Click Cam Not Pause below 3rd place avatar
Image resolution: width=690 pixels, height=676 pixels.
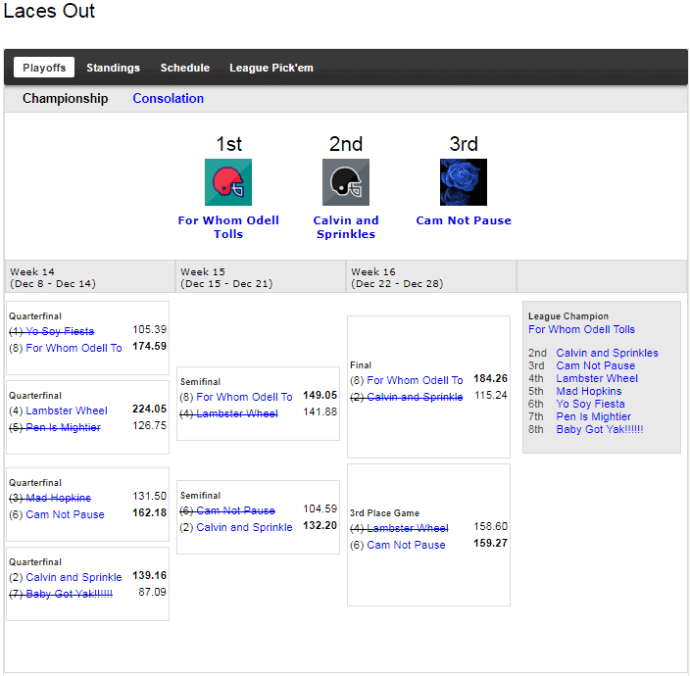point(463,221)
